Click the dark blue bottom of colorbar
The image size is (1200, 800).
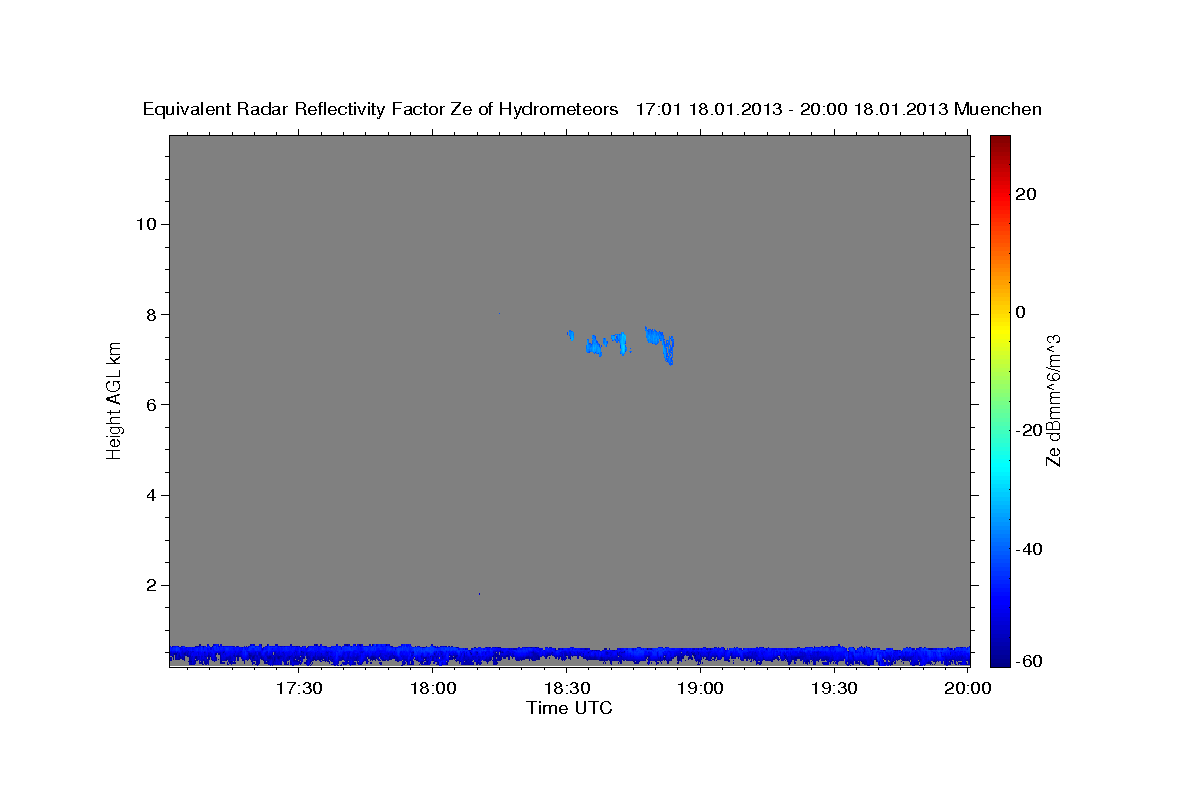coord(999,658)
